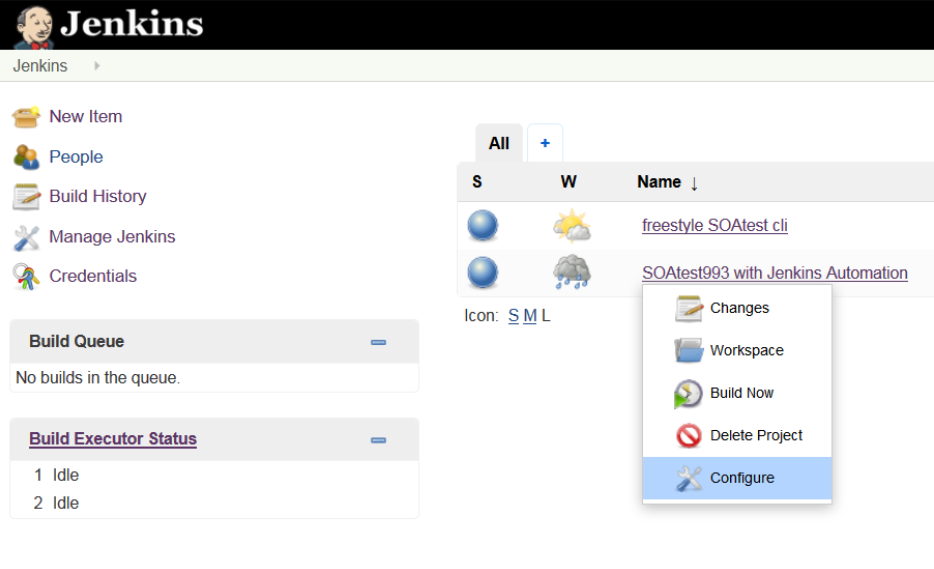Open SOAtest993 with Jenkins Automation job

click(x=775, y=273)
